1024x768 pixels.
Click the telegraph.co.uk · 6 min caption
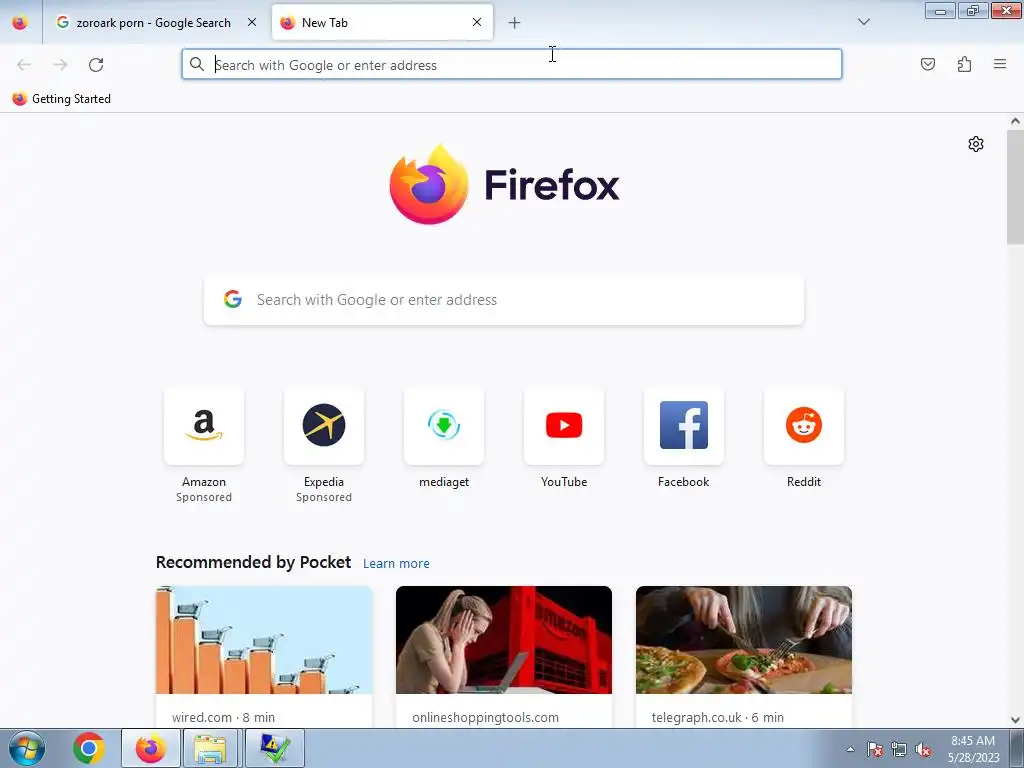point(718,717)
